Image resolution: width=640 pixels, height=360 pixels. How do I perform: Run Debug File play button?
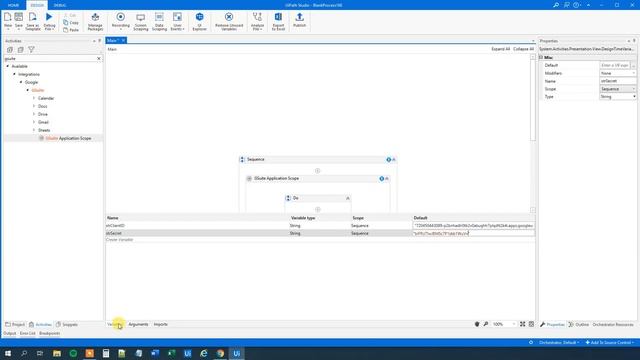click(x=49, y=17)
